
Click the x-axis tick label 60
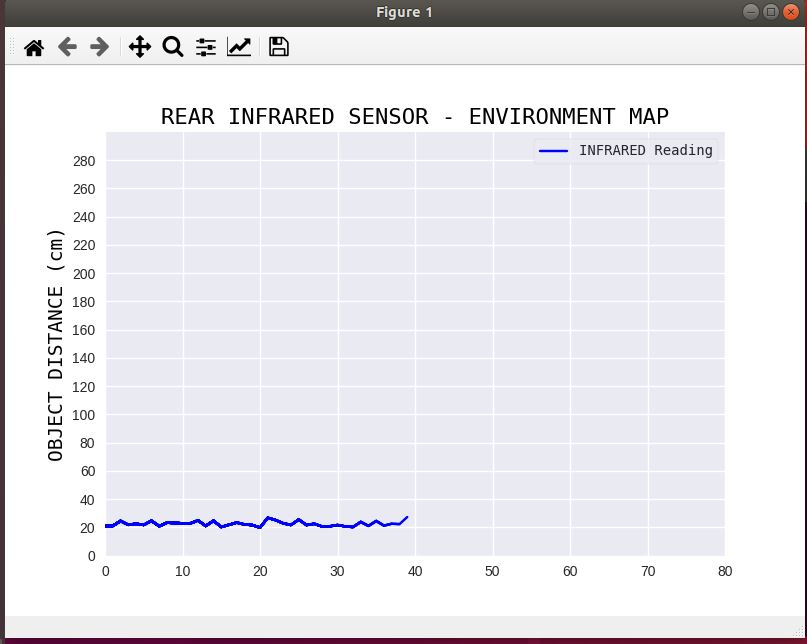(x=570, y=571)
